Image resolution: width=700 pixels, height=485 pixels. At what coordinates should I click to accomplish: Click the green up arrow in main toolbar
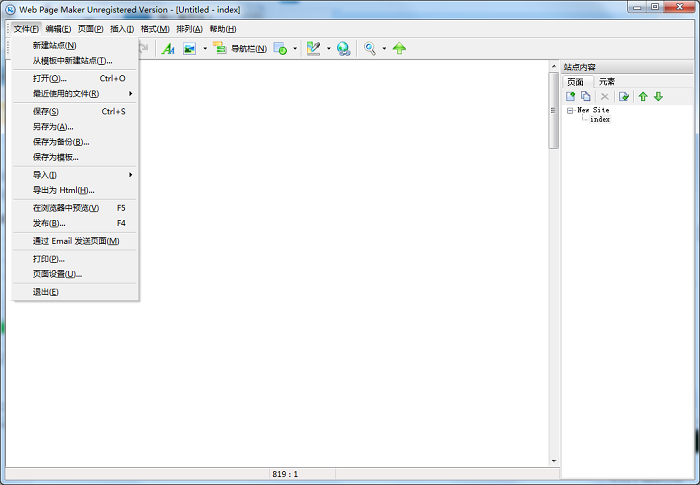399,48
